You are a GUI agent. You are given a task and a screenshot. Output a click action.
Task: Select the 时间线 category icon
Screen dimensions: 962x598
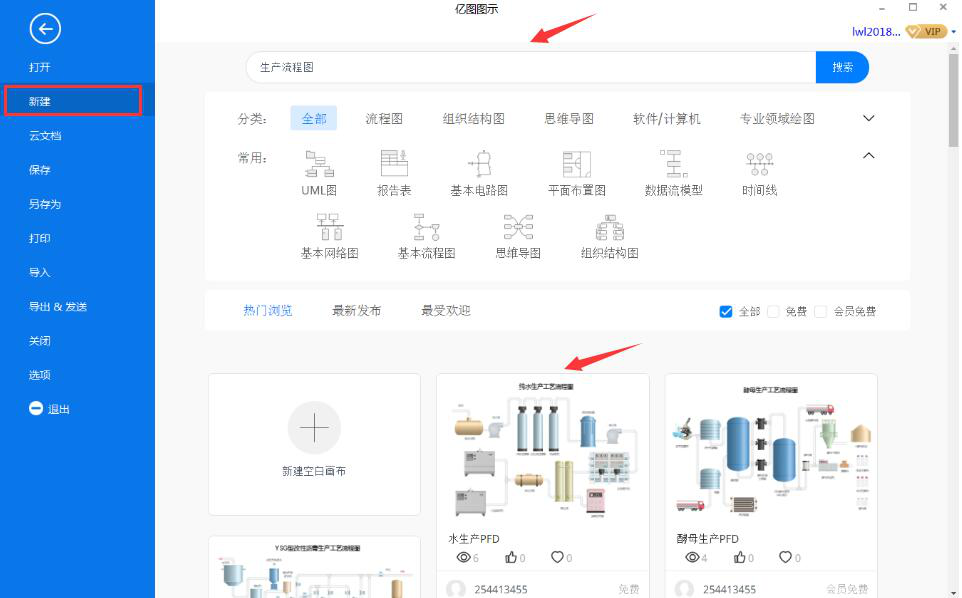click(x=760, y=164)
